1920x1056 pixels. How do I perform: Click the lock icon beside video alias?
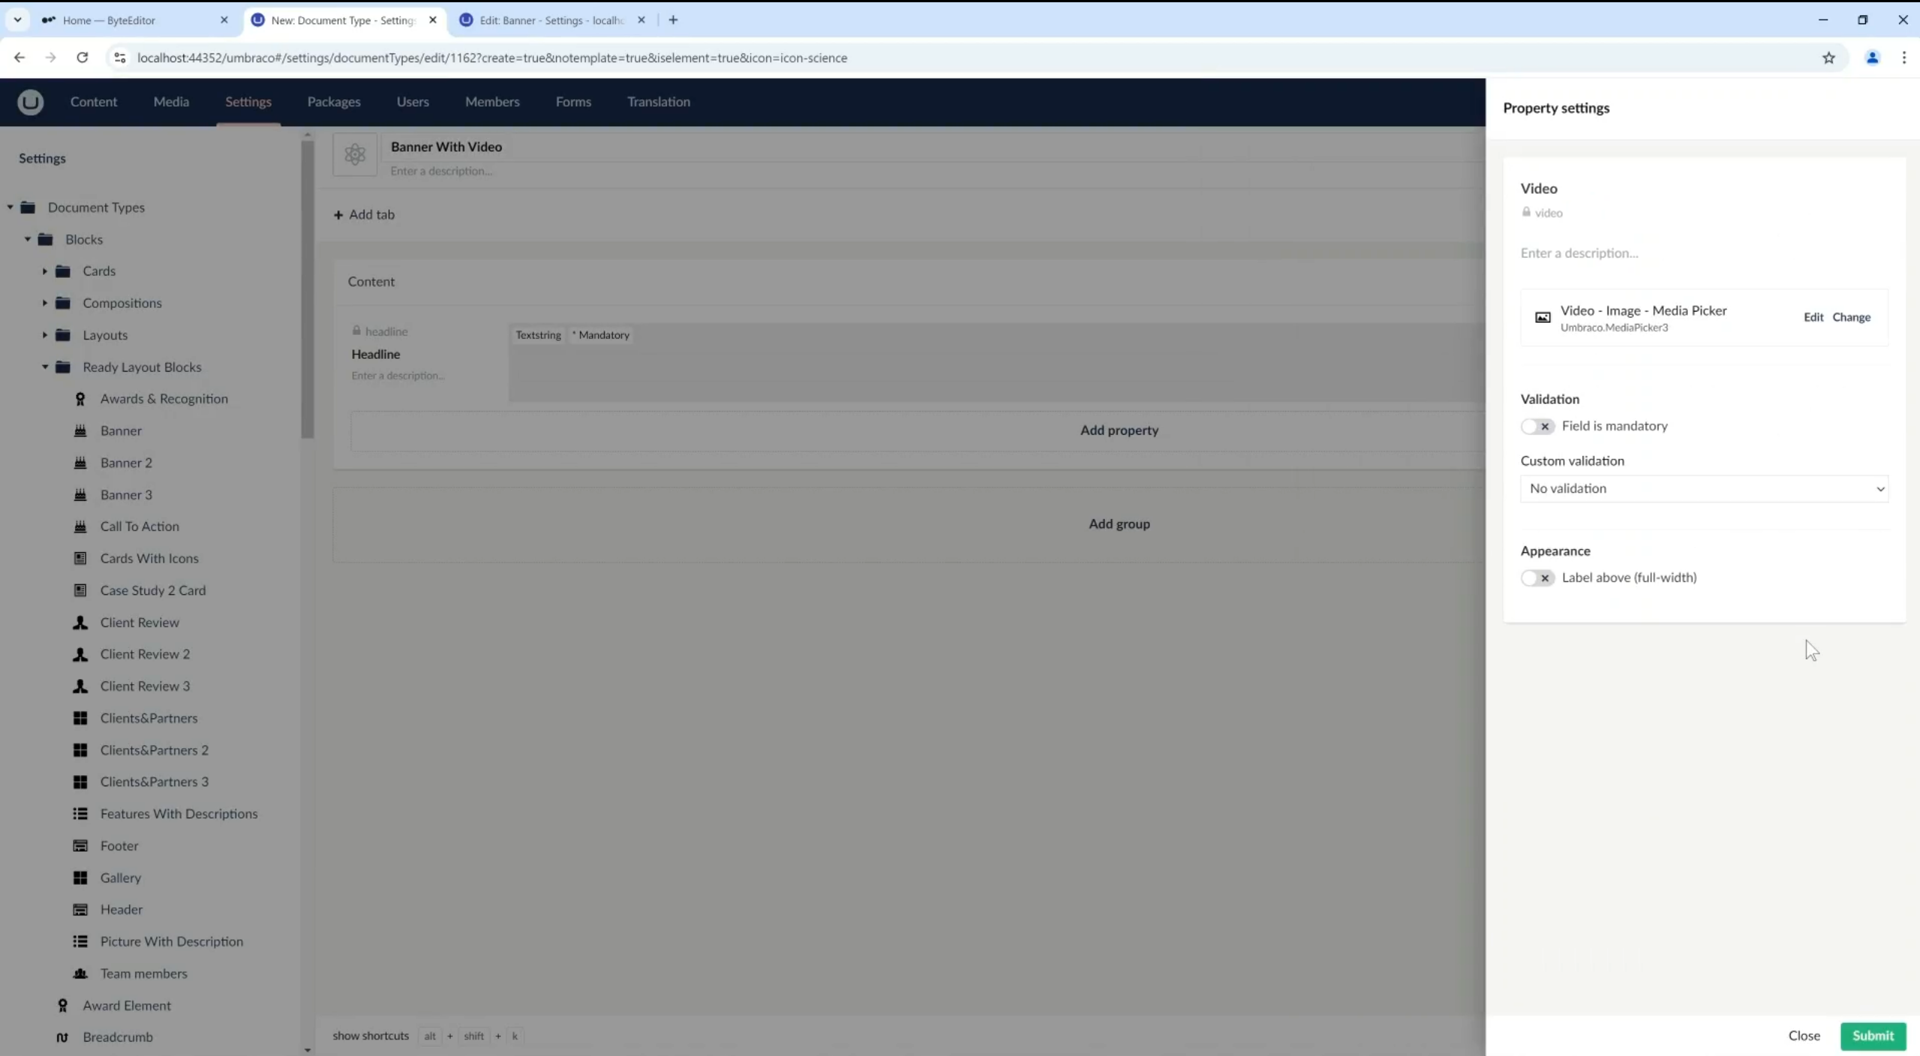pyautogui.click(x=1526, y=212)
